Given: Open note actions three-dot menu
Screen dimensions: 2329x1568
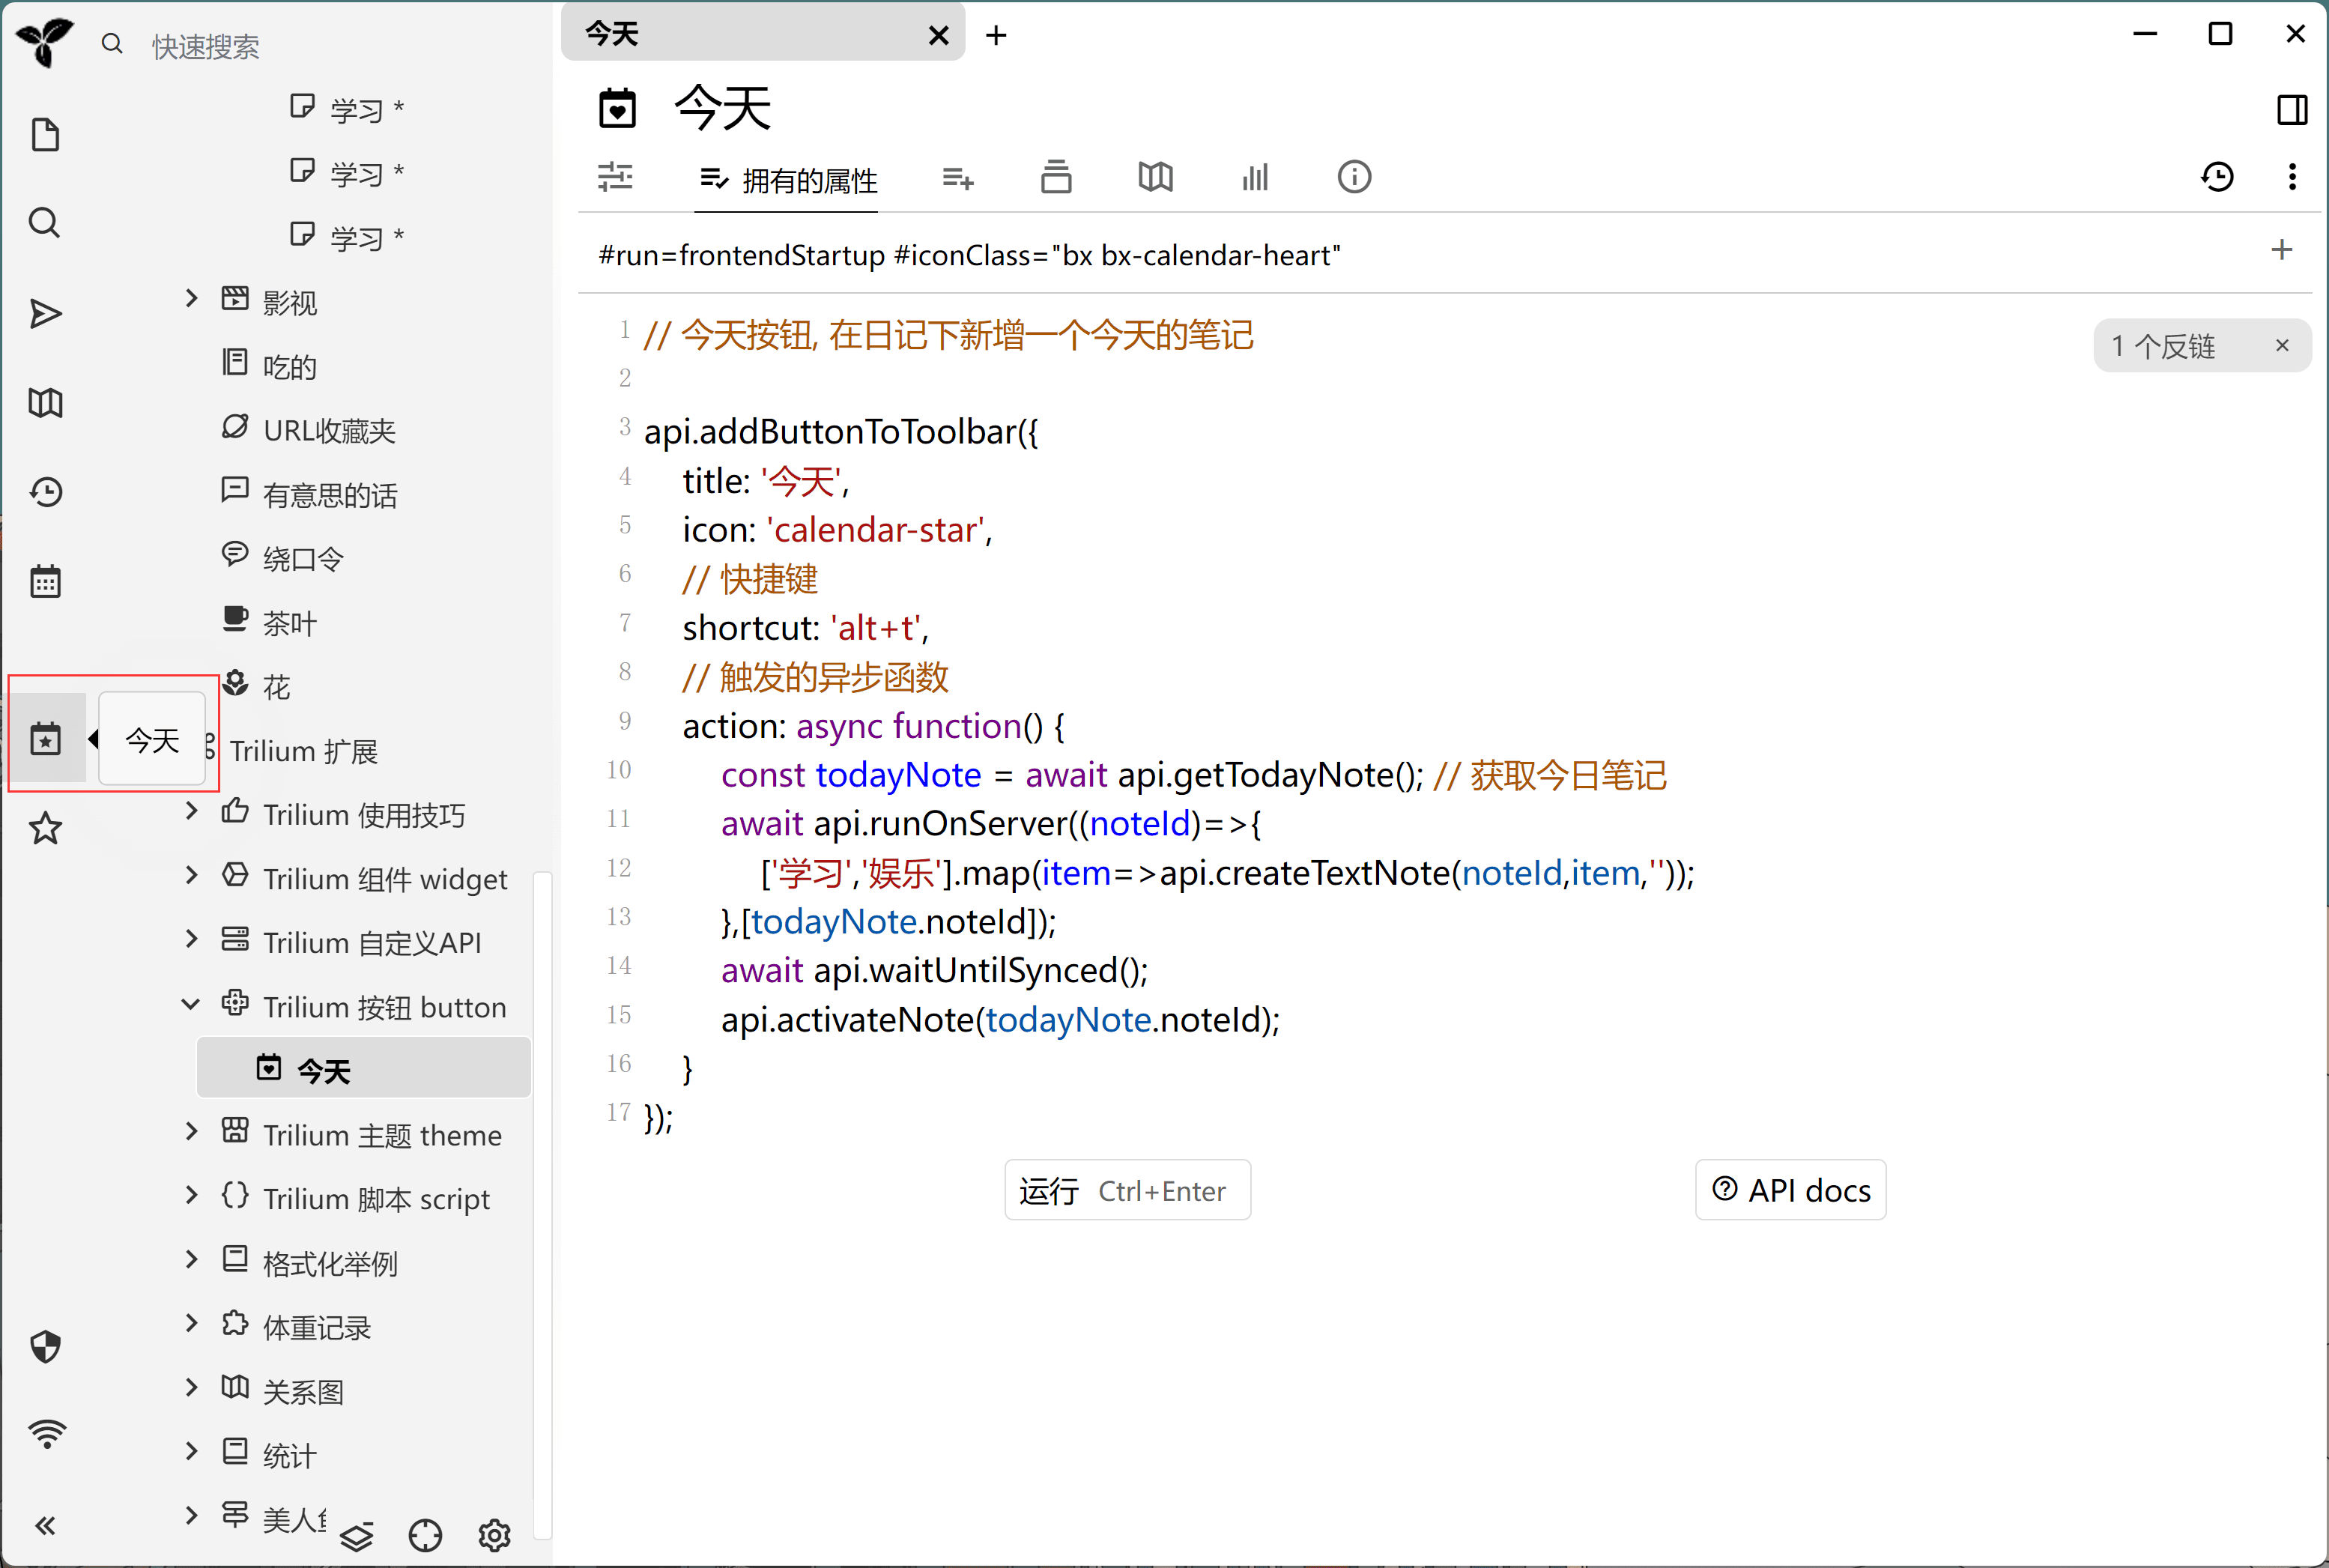Looking at the screenshot, I should click(x=2292, y=177).
